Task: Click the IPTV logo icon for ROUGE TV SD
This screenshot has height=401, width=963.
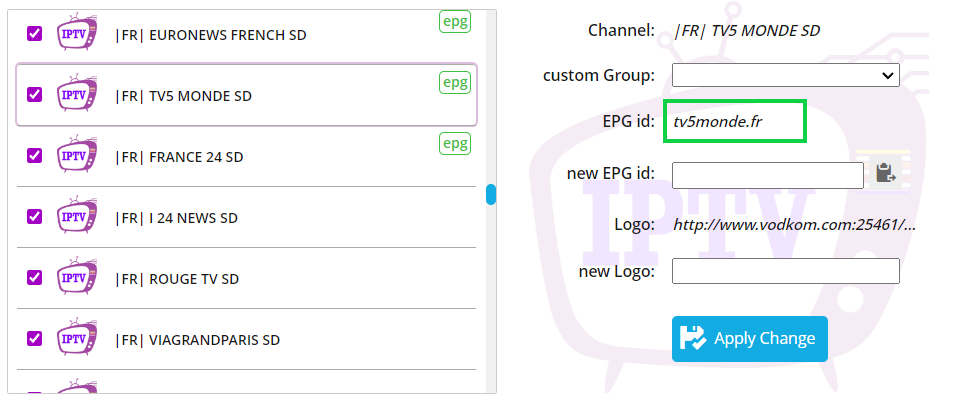Action: pos(77,276)
